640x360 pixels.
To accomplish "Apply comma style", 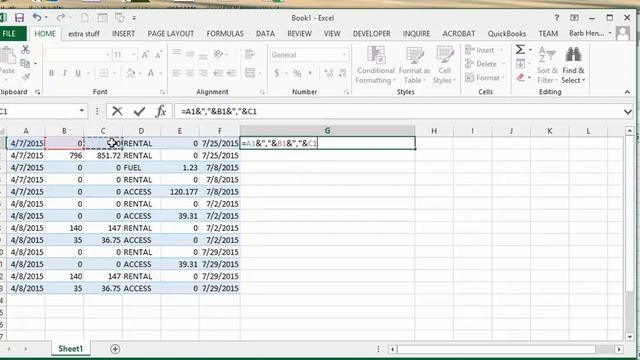I will coord(310,73).
